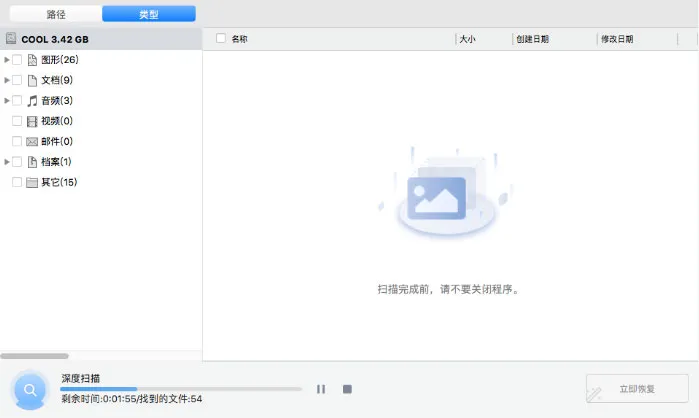This screenshot has width=699, height=418.
Task: Switch to the 路径 tab
Action: tap(56, 14)
